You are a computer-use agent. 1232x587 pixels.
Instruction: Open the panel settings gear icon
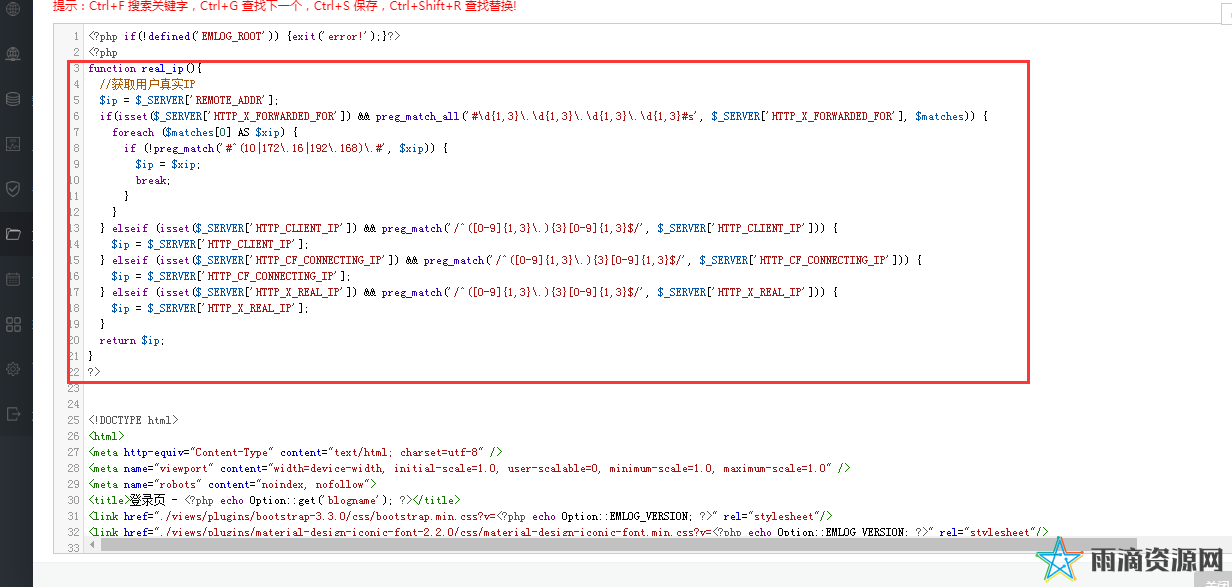click(x=13, y=369)
